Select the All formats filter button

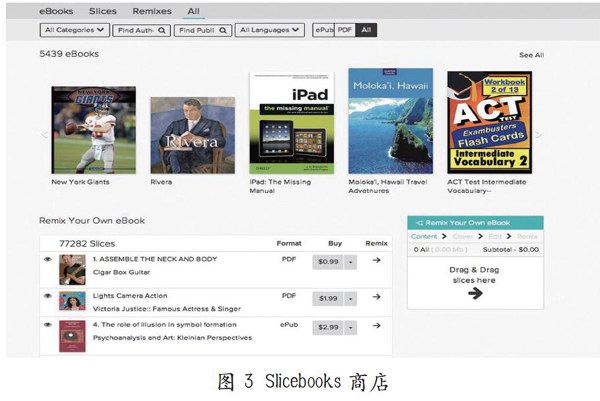click(x=366, y=30)
